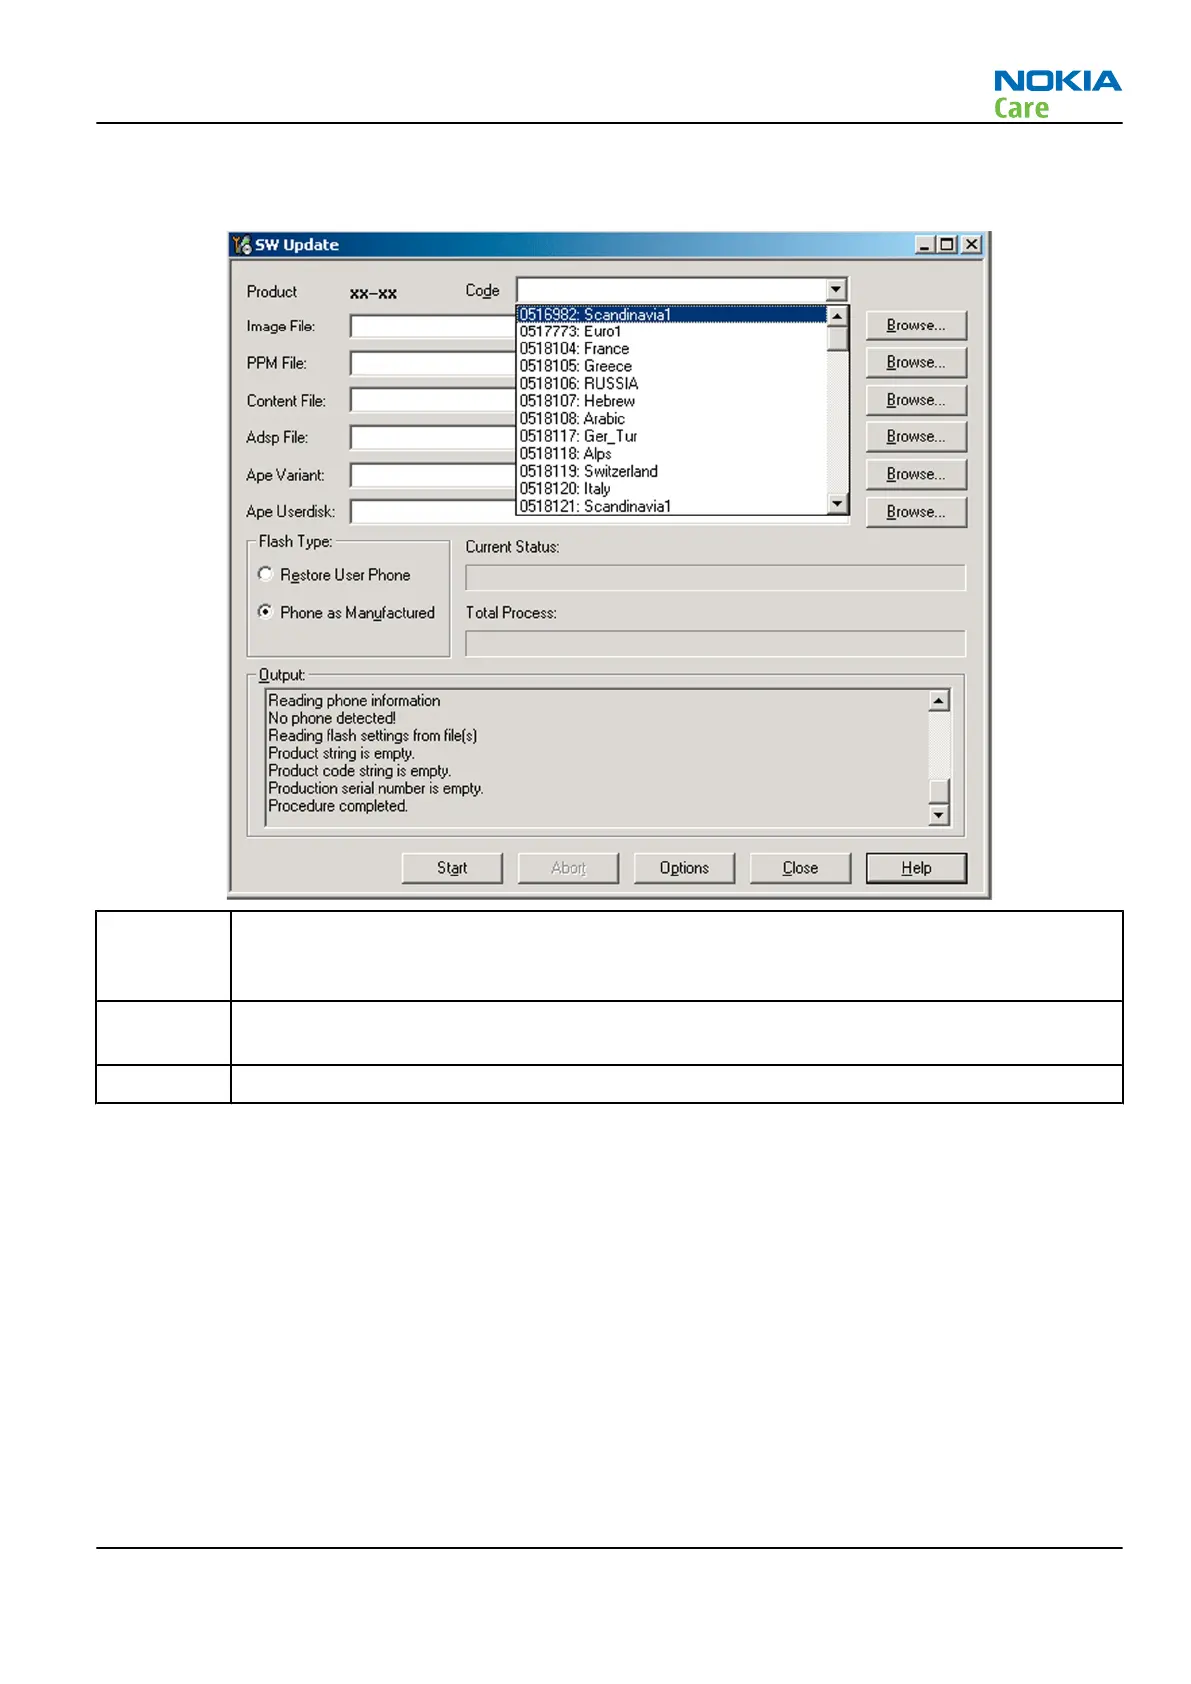This screenshot has height=1684, width=1191.
Task: Click Browse button for PPM File
Action: click(916, 362)
